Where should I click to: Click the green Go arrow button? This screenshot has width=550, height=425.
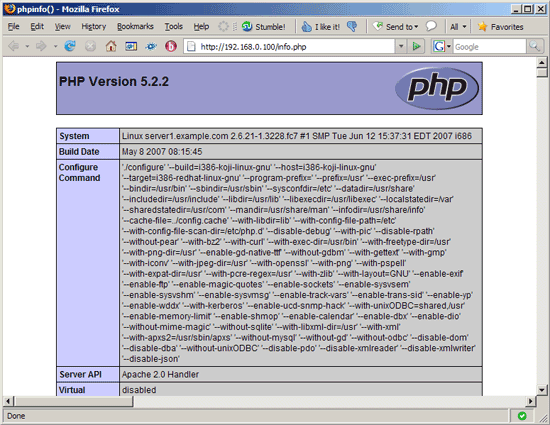tap(416, 46)
